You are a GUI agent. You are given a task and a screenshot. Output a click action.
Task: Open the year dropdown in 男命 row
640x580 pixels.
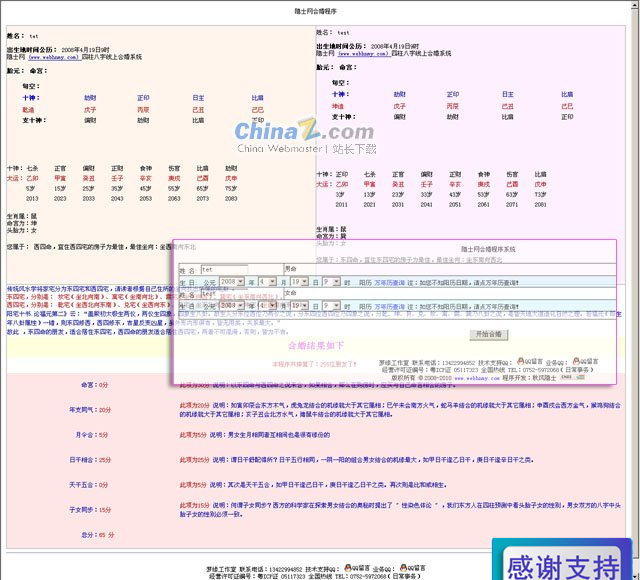232,282
